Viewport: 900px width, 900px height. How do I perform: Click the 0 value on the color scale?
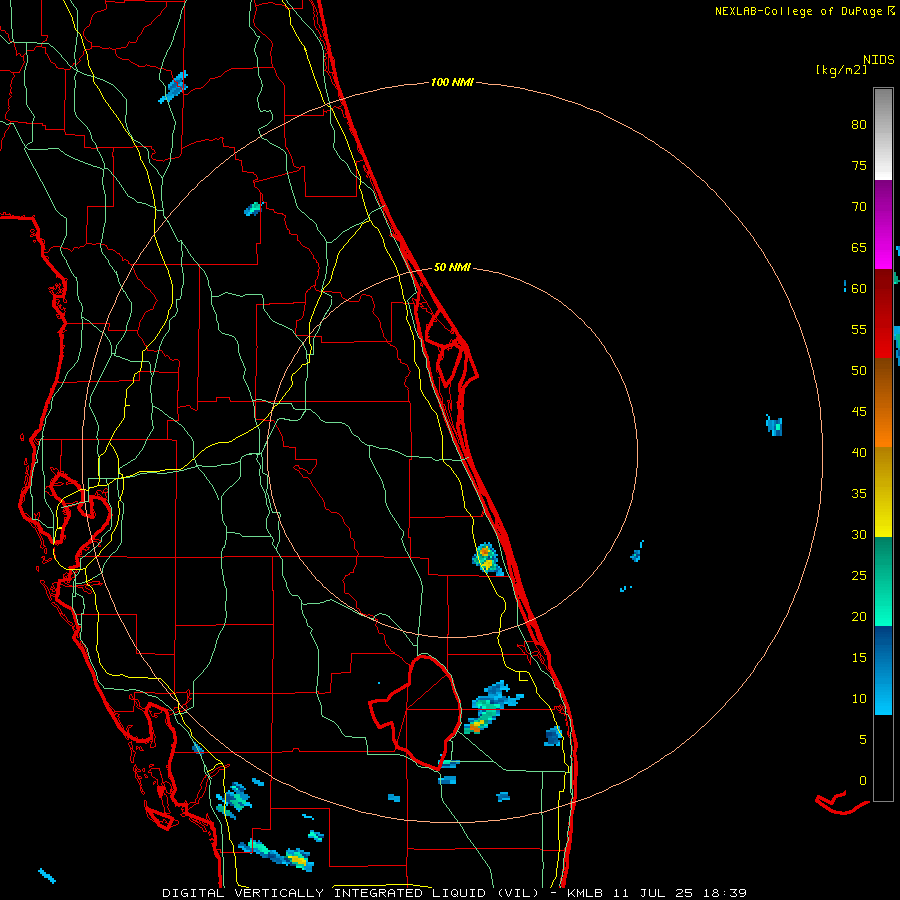coord(863,781)
